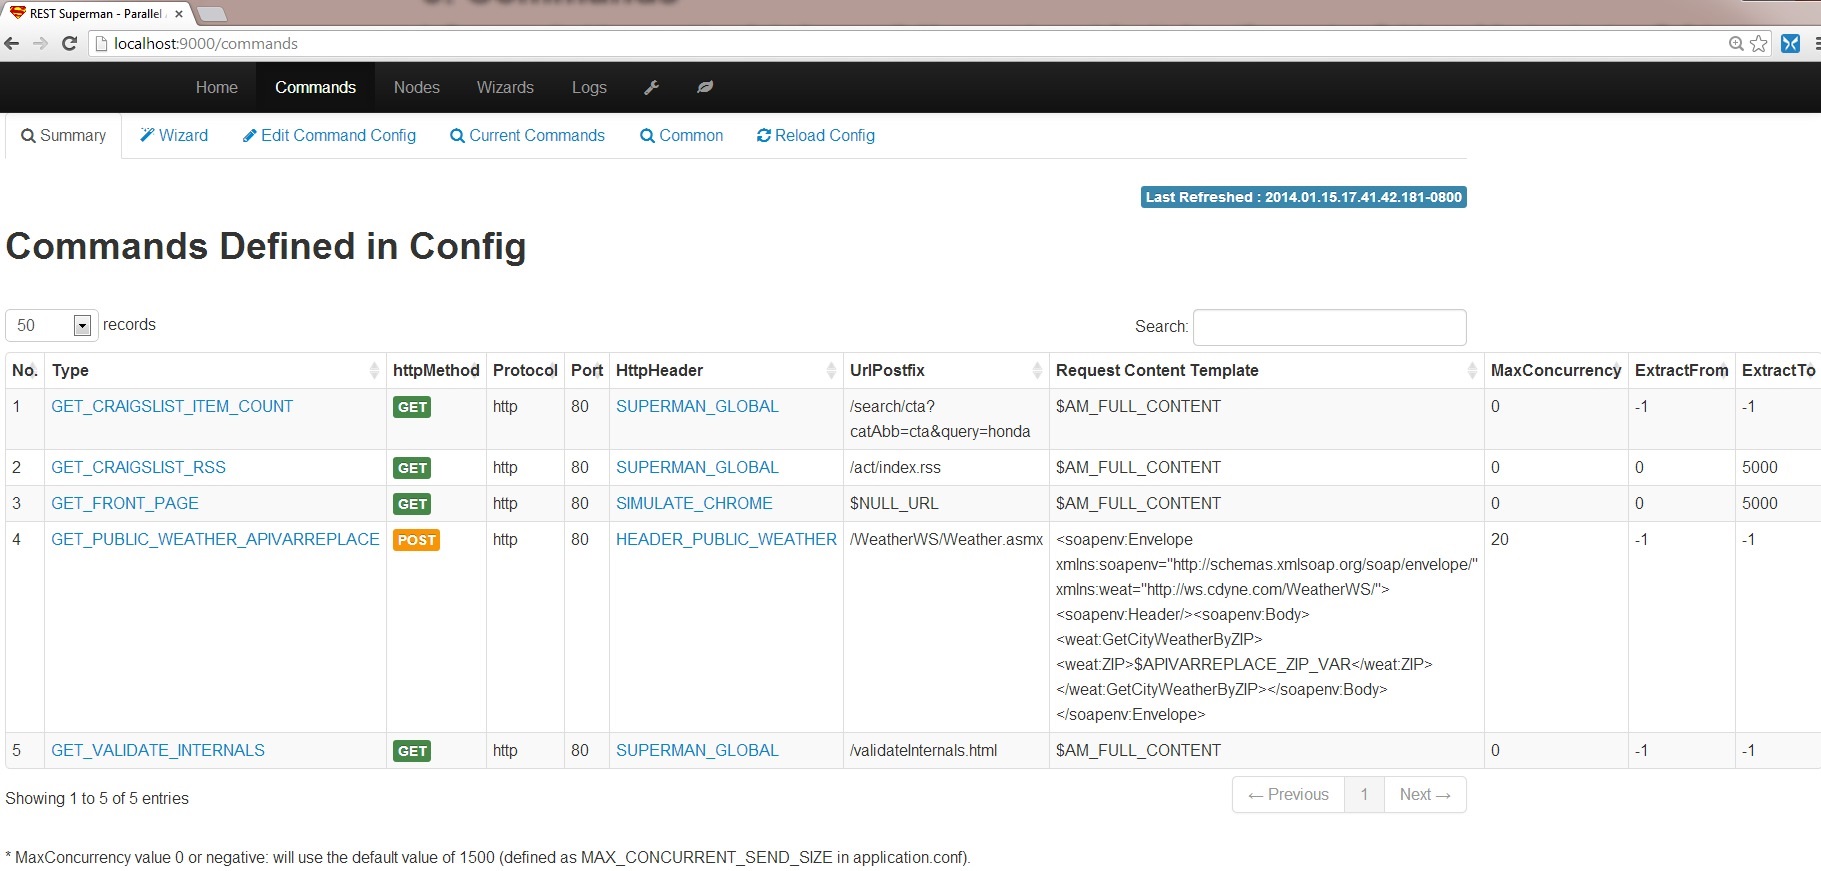Switch to Summary tab
The width and height of the screenshot is (1821, 871).
[64, 135]
